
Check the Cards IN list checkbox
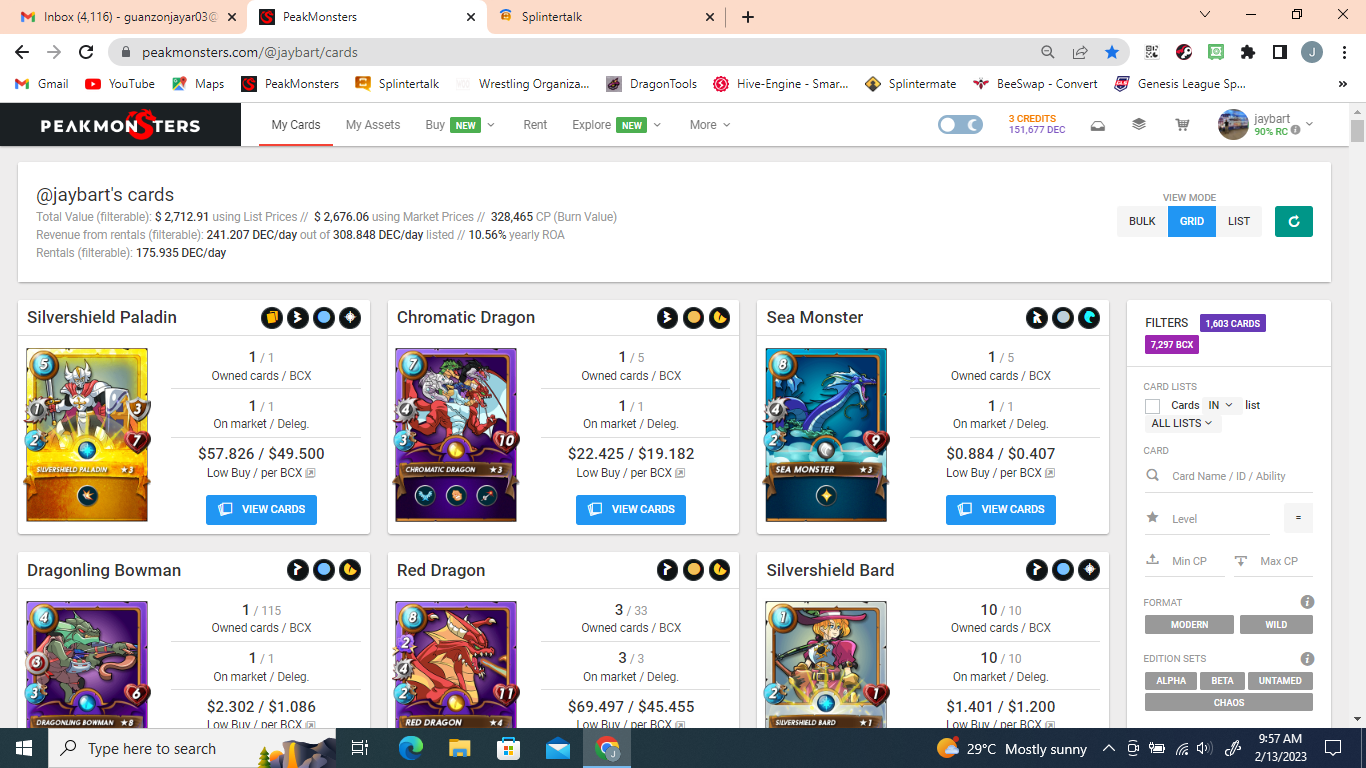(1152, 406)
